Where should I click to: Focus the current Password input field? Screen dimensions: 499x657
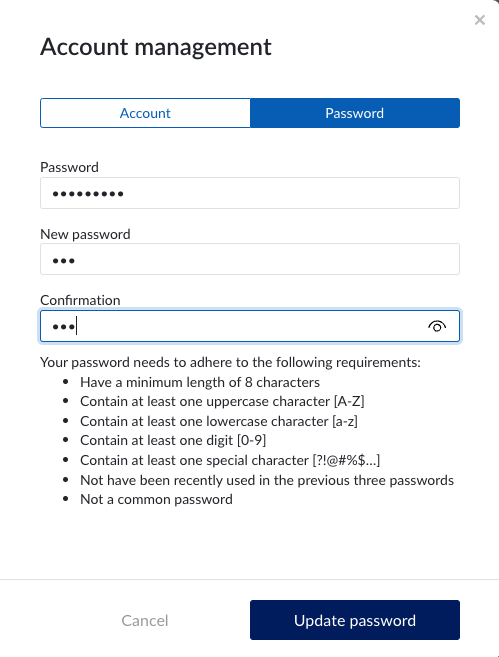pyautogui.click(x=250, y=193)
